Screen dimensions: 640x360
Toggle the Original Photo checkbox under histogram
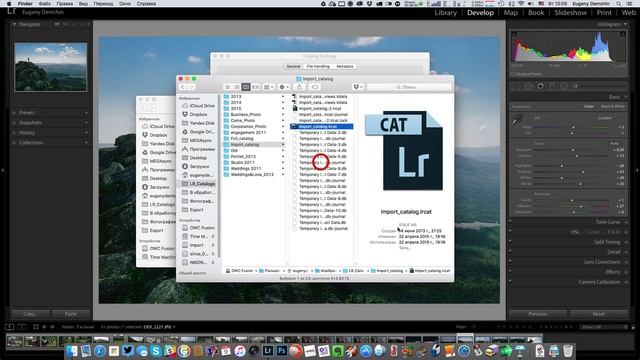(x=513, y=74)
